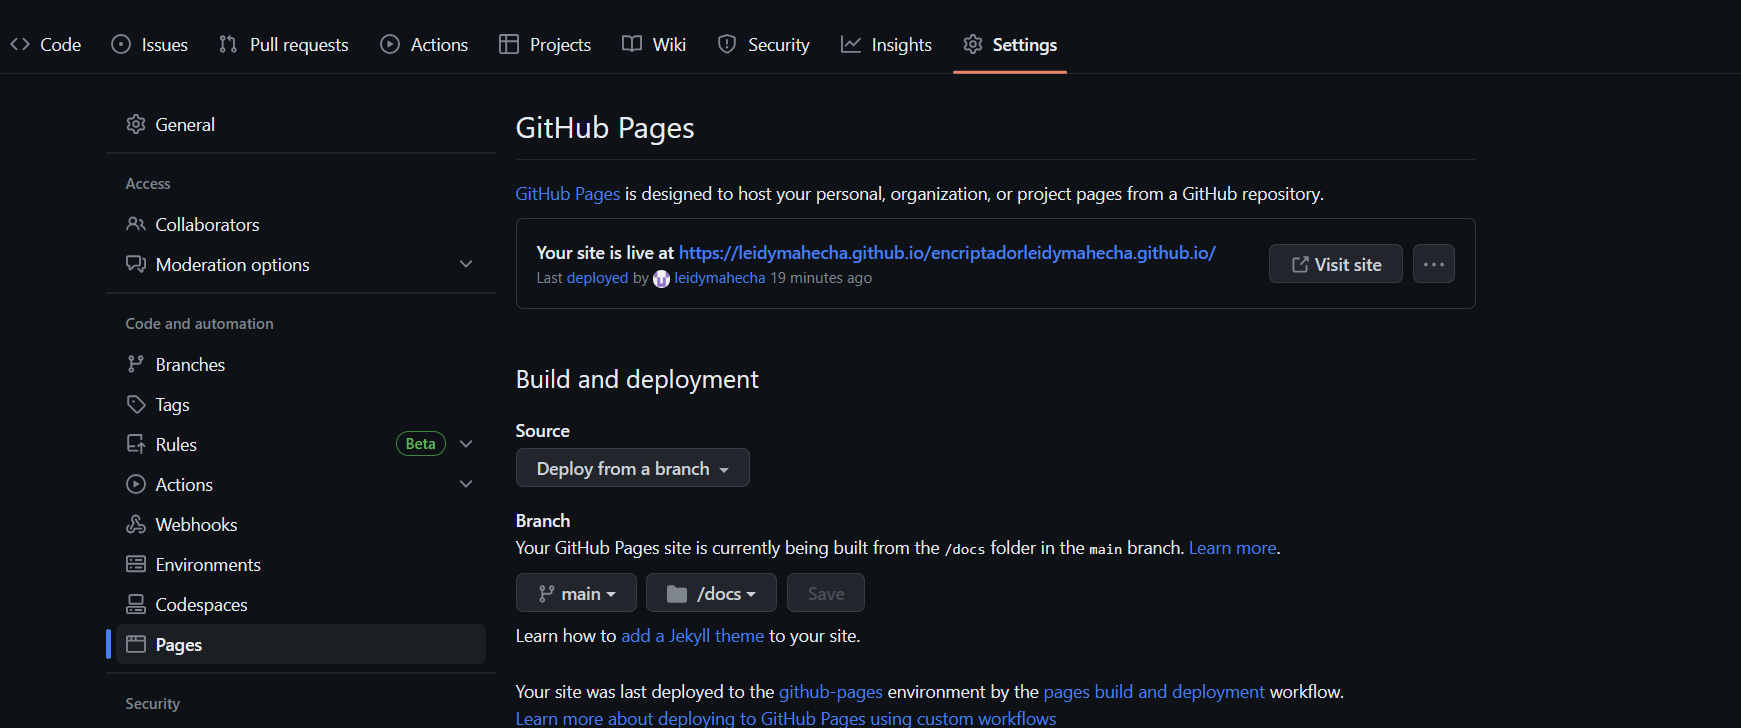The width and height of the screenshot is (1741, 728).
Task: Click the Pages browser icon
Action: click(x=136, y=644)
